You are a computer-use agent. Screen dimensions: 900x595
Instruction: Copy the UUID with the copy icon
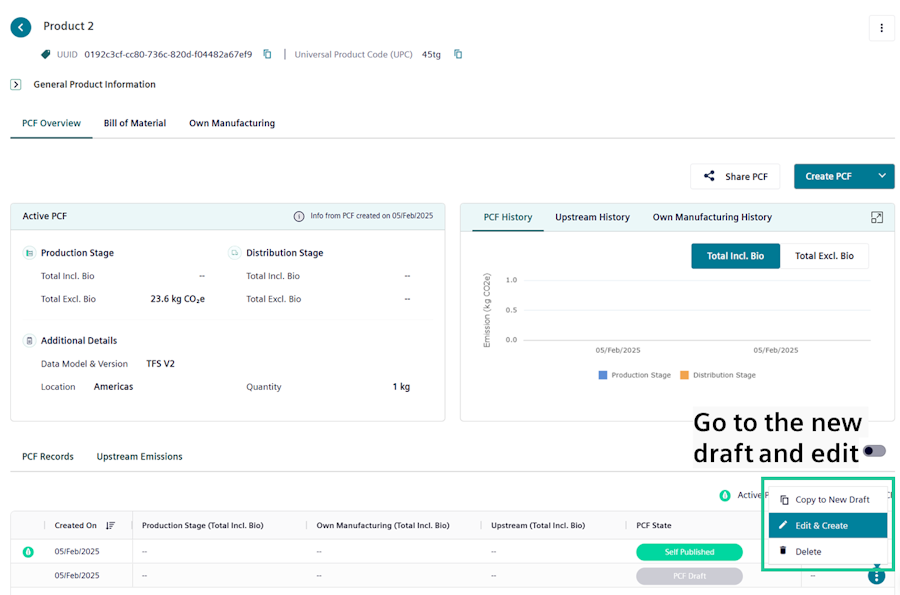coord(267,54)
